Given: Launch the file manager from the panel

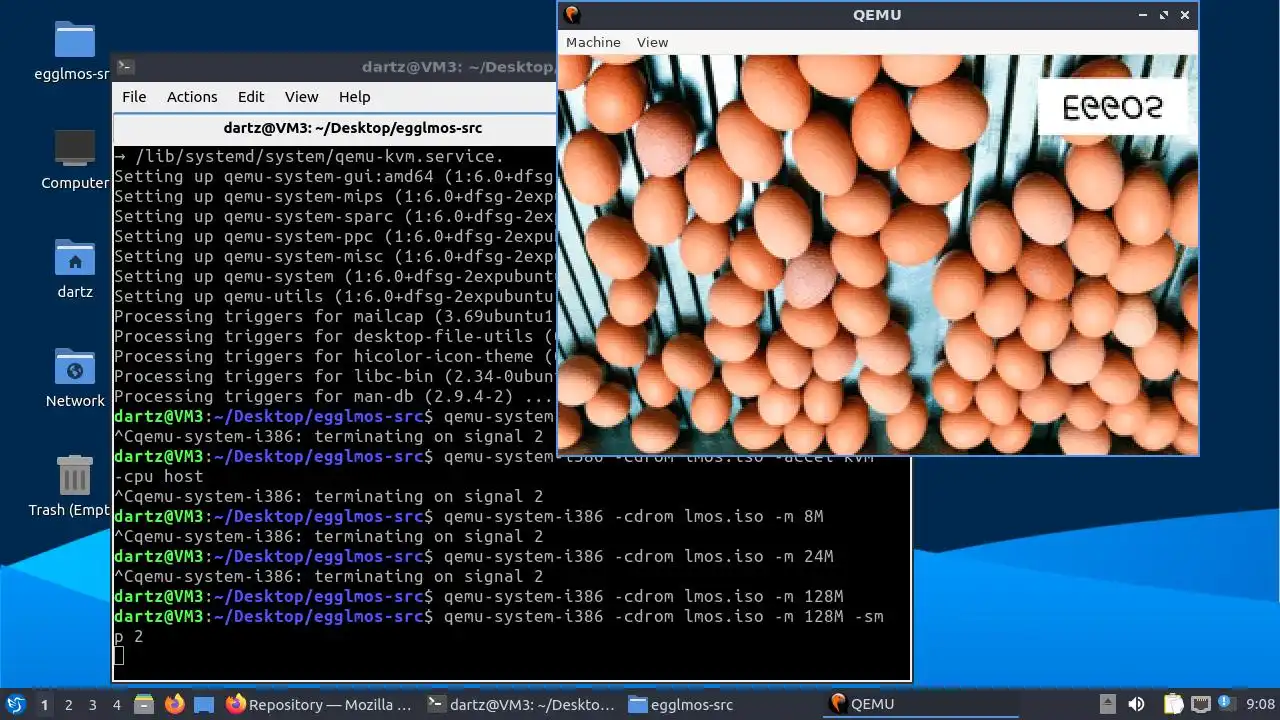Looking at the screenshot, I should (143, 704).
